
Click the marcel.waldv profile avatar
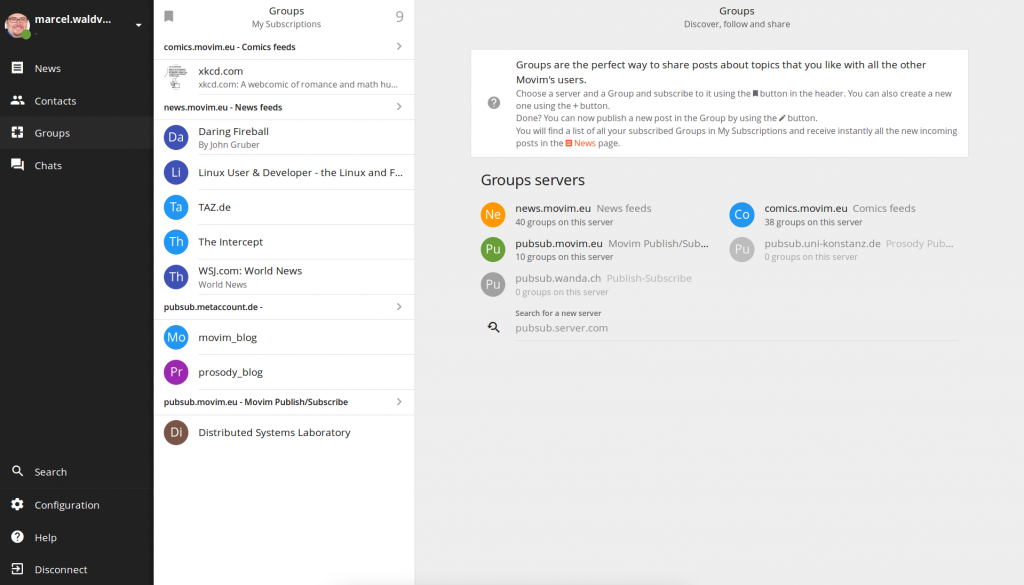[17, 25]
